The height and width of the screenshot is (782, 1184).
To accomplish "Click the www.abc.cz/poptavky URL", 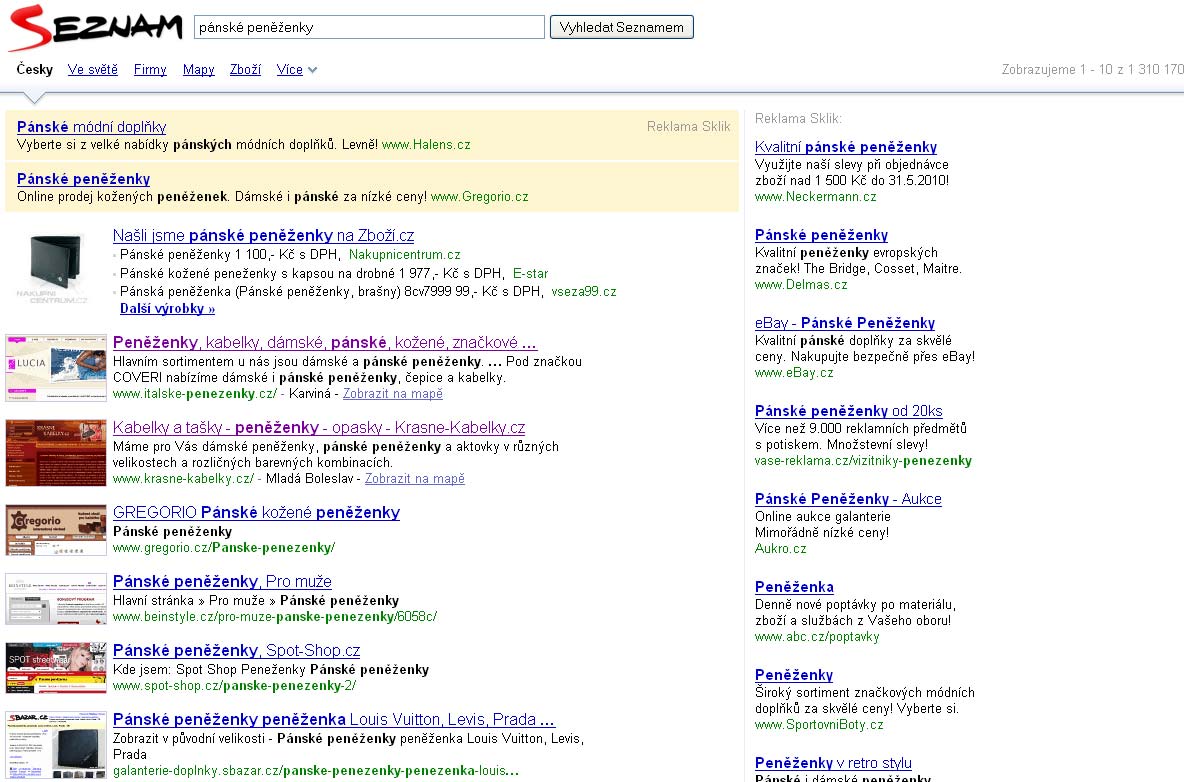I will 817,637.
